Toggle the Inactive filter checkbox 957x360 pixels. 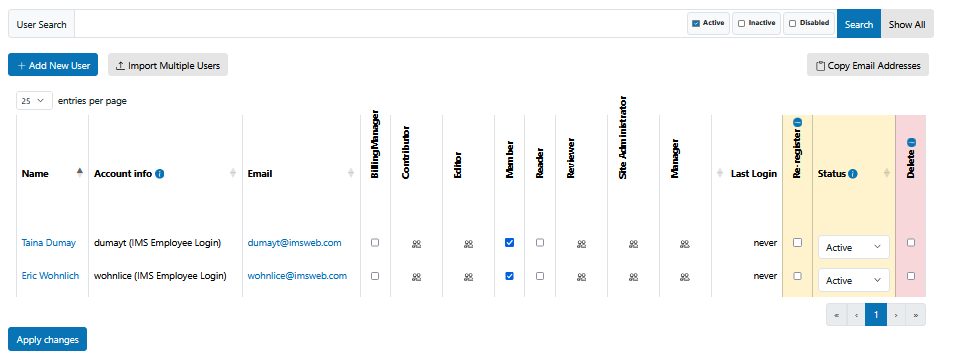pos(742,23)
